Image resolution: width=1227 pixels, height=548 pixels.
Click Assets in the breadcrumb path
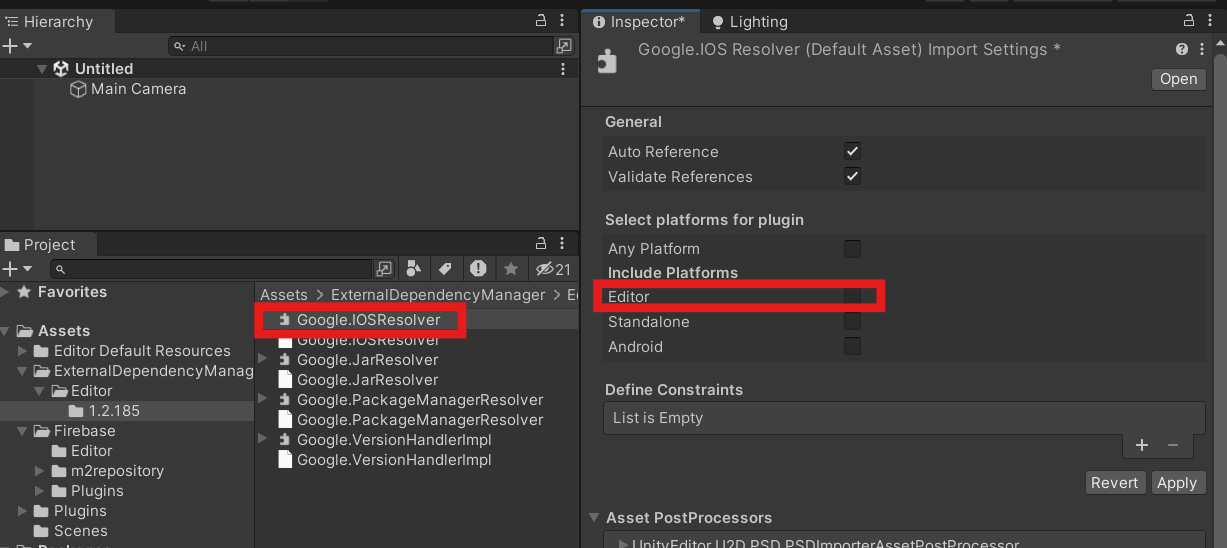[x=284, y=295]
